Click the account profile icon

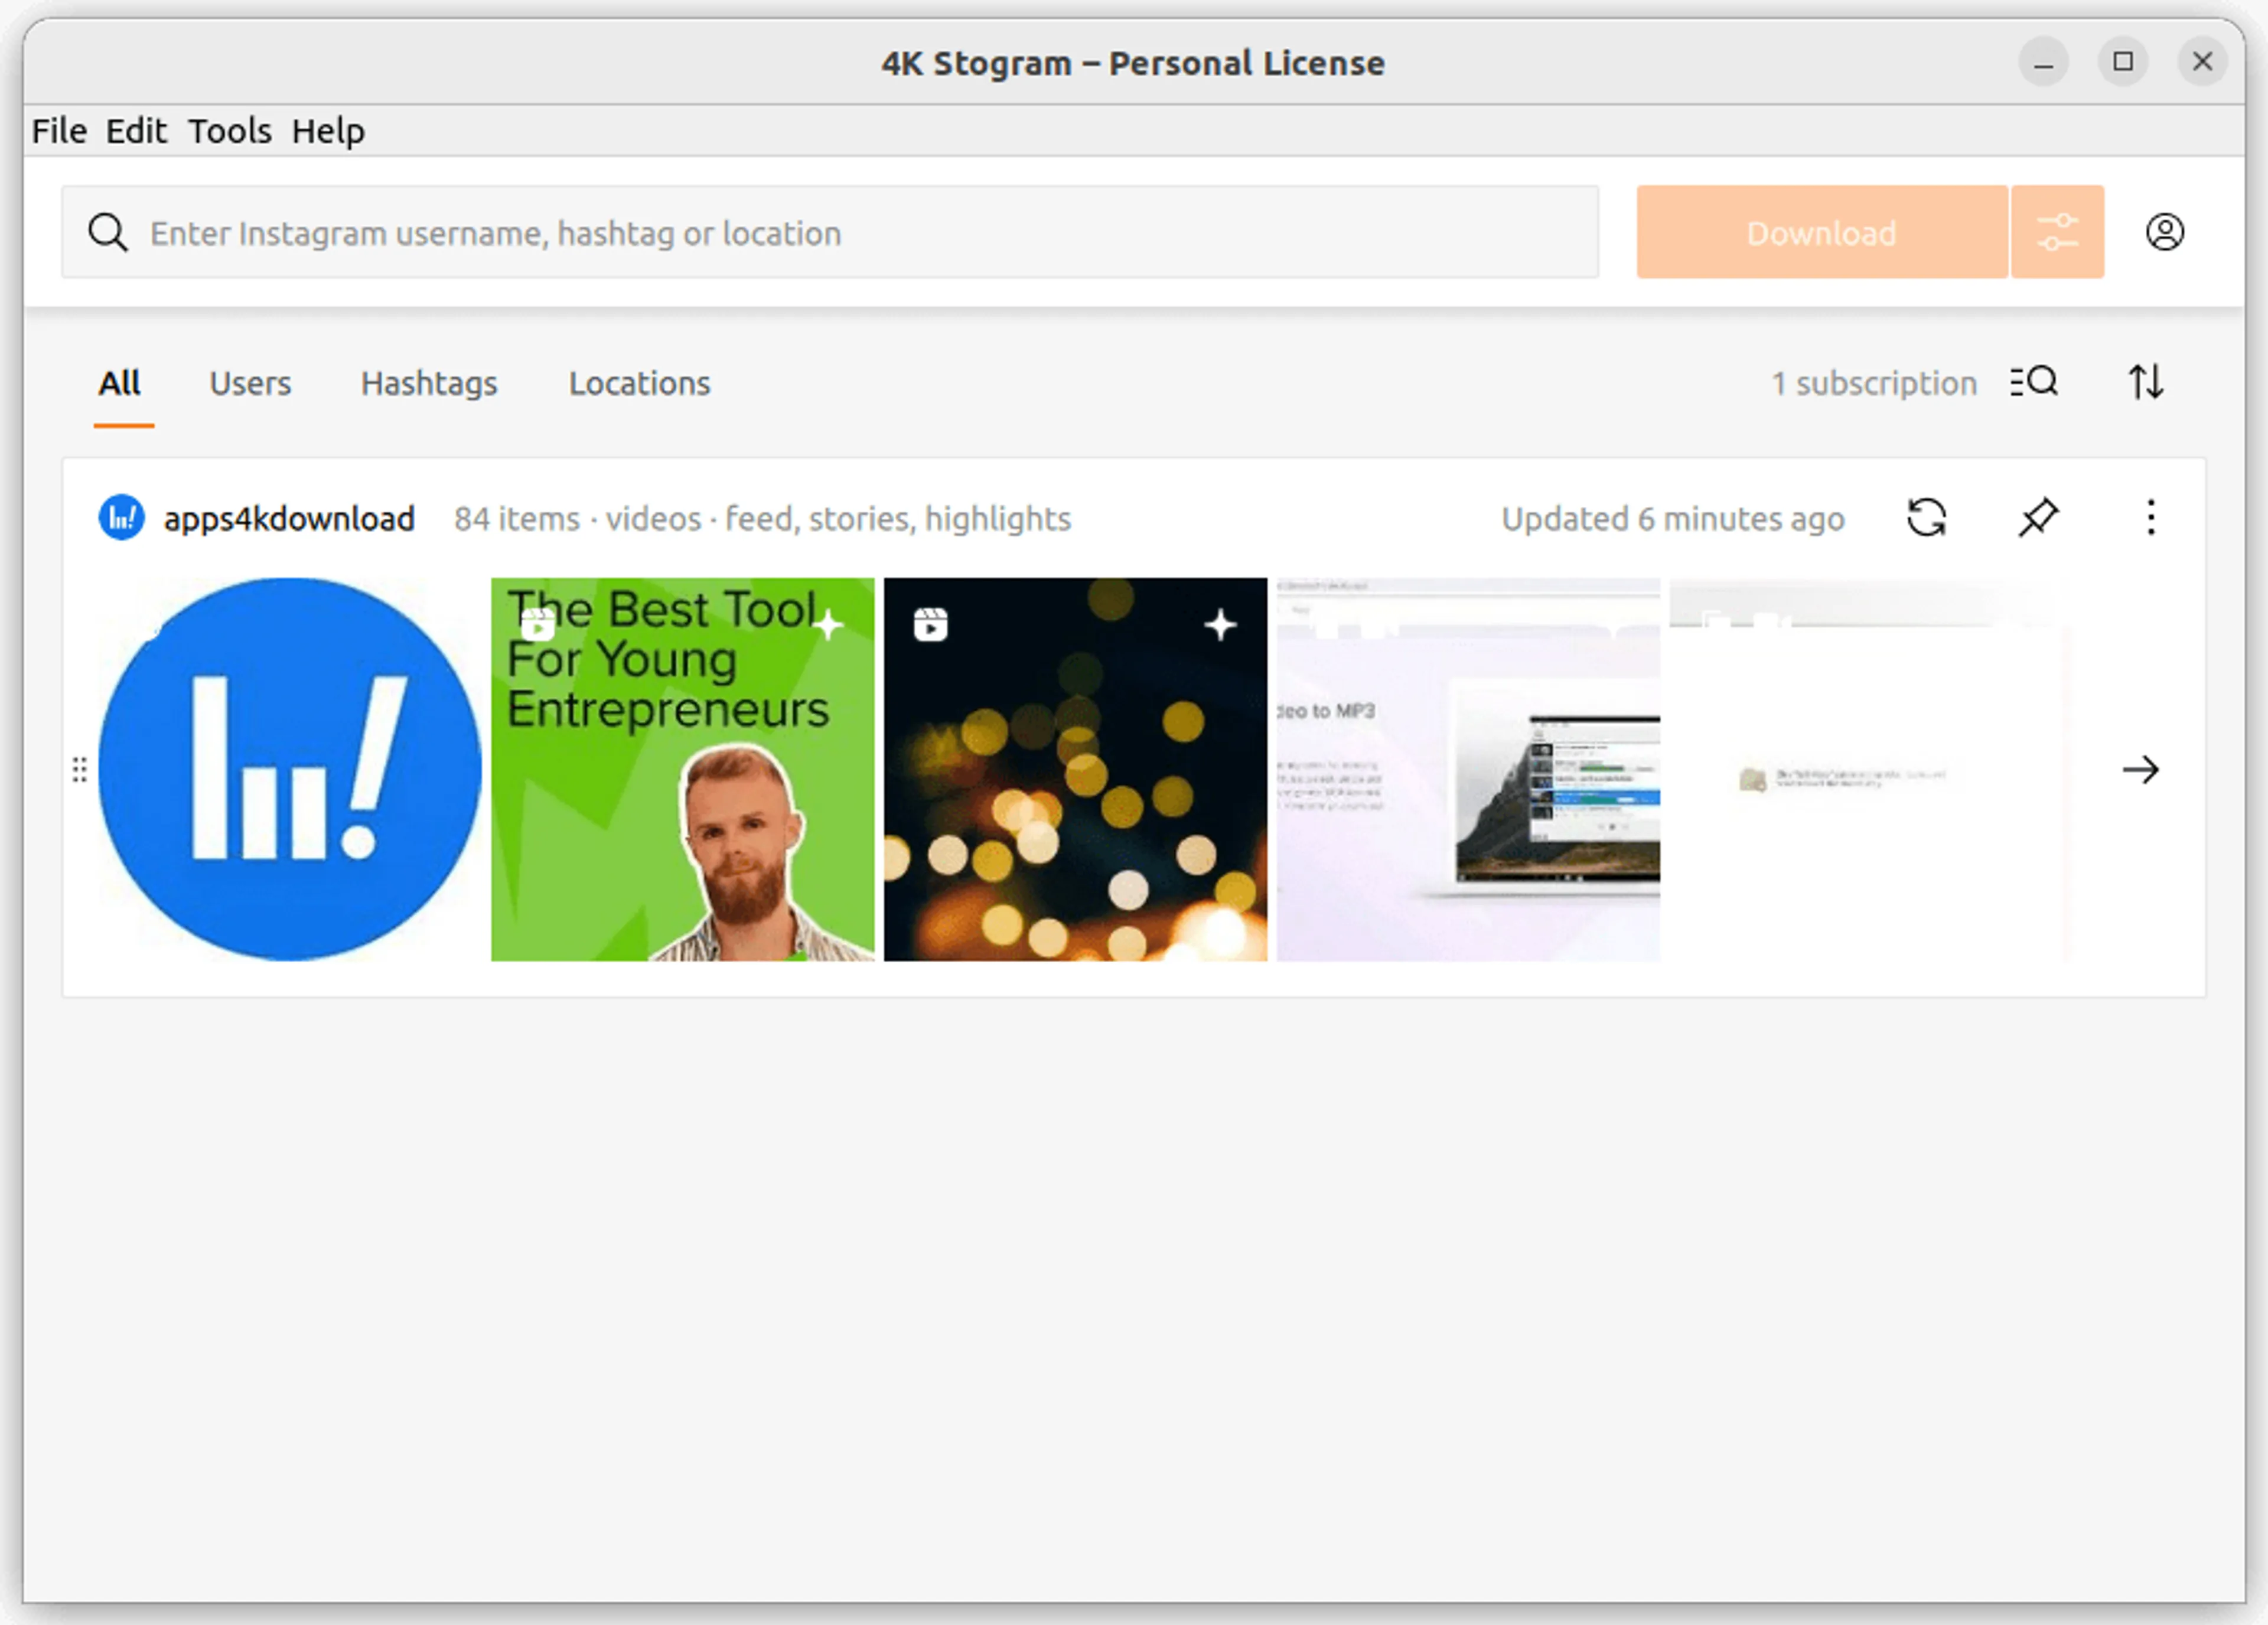coord(2164,232)
